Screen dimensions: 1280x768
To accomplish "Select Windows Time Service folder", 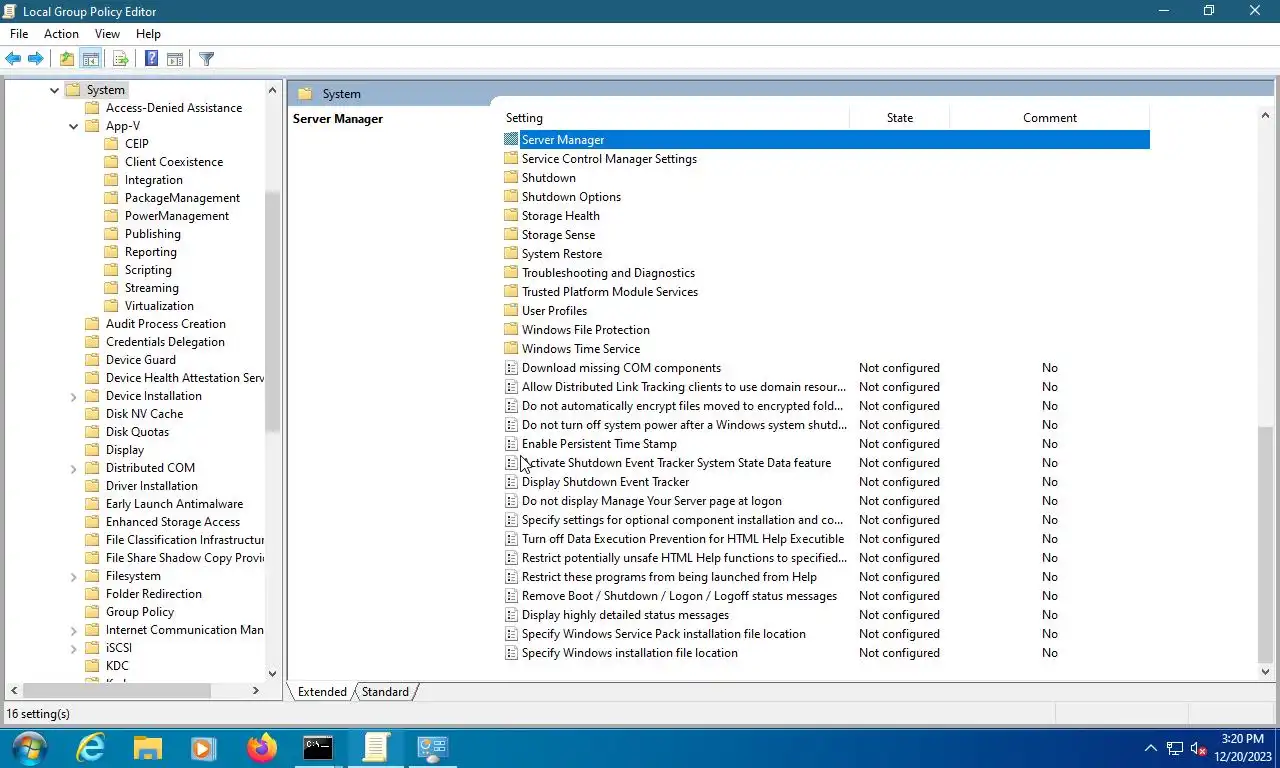I will (x=581, y=349).
